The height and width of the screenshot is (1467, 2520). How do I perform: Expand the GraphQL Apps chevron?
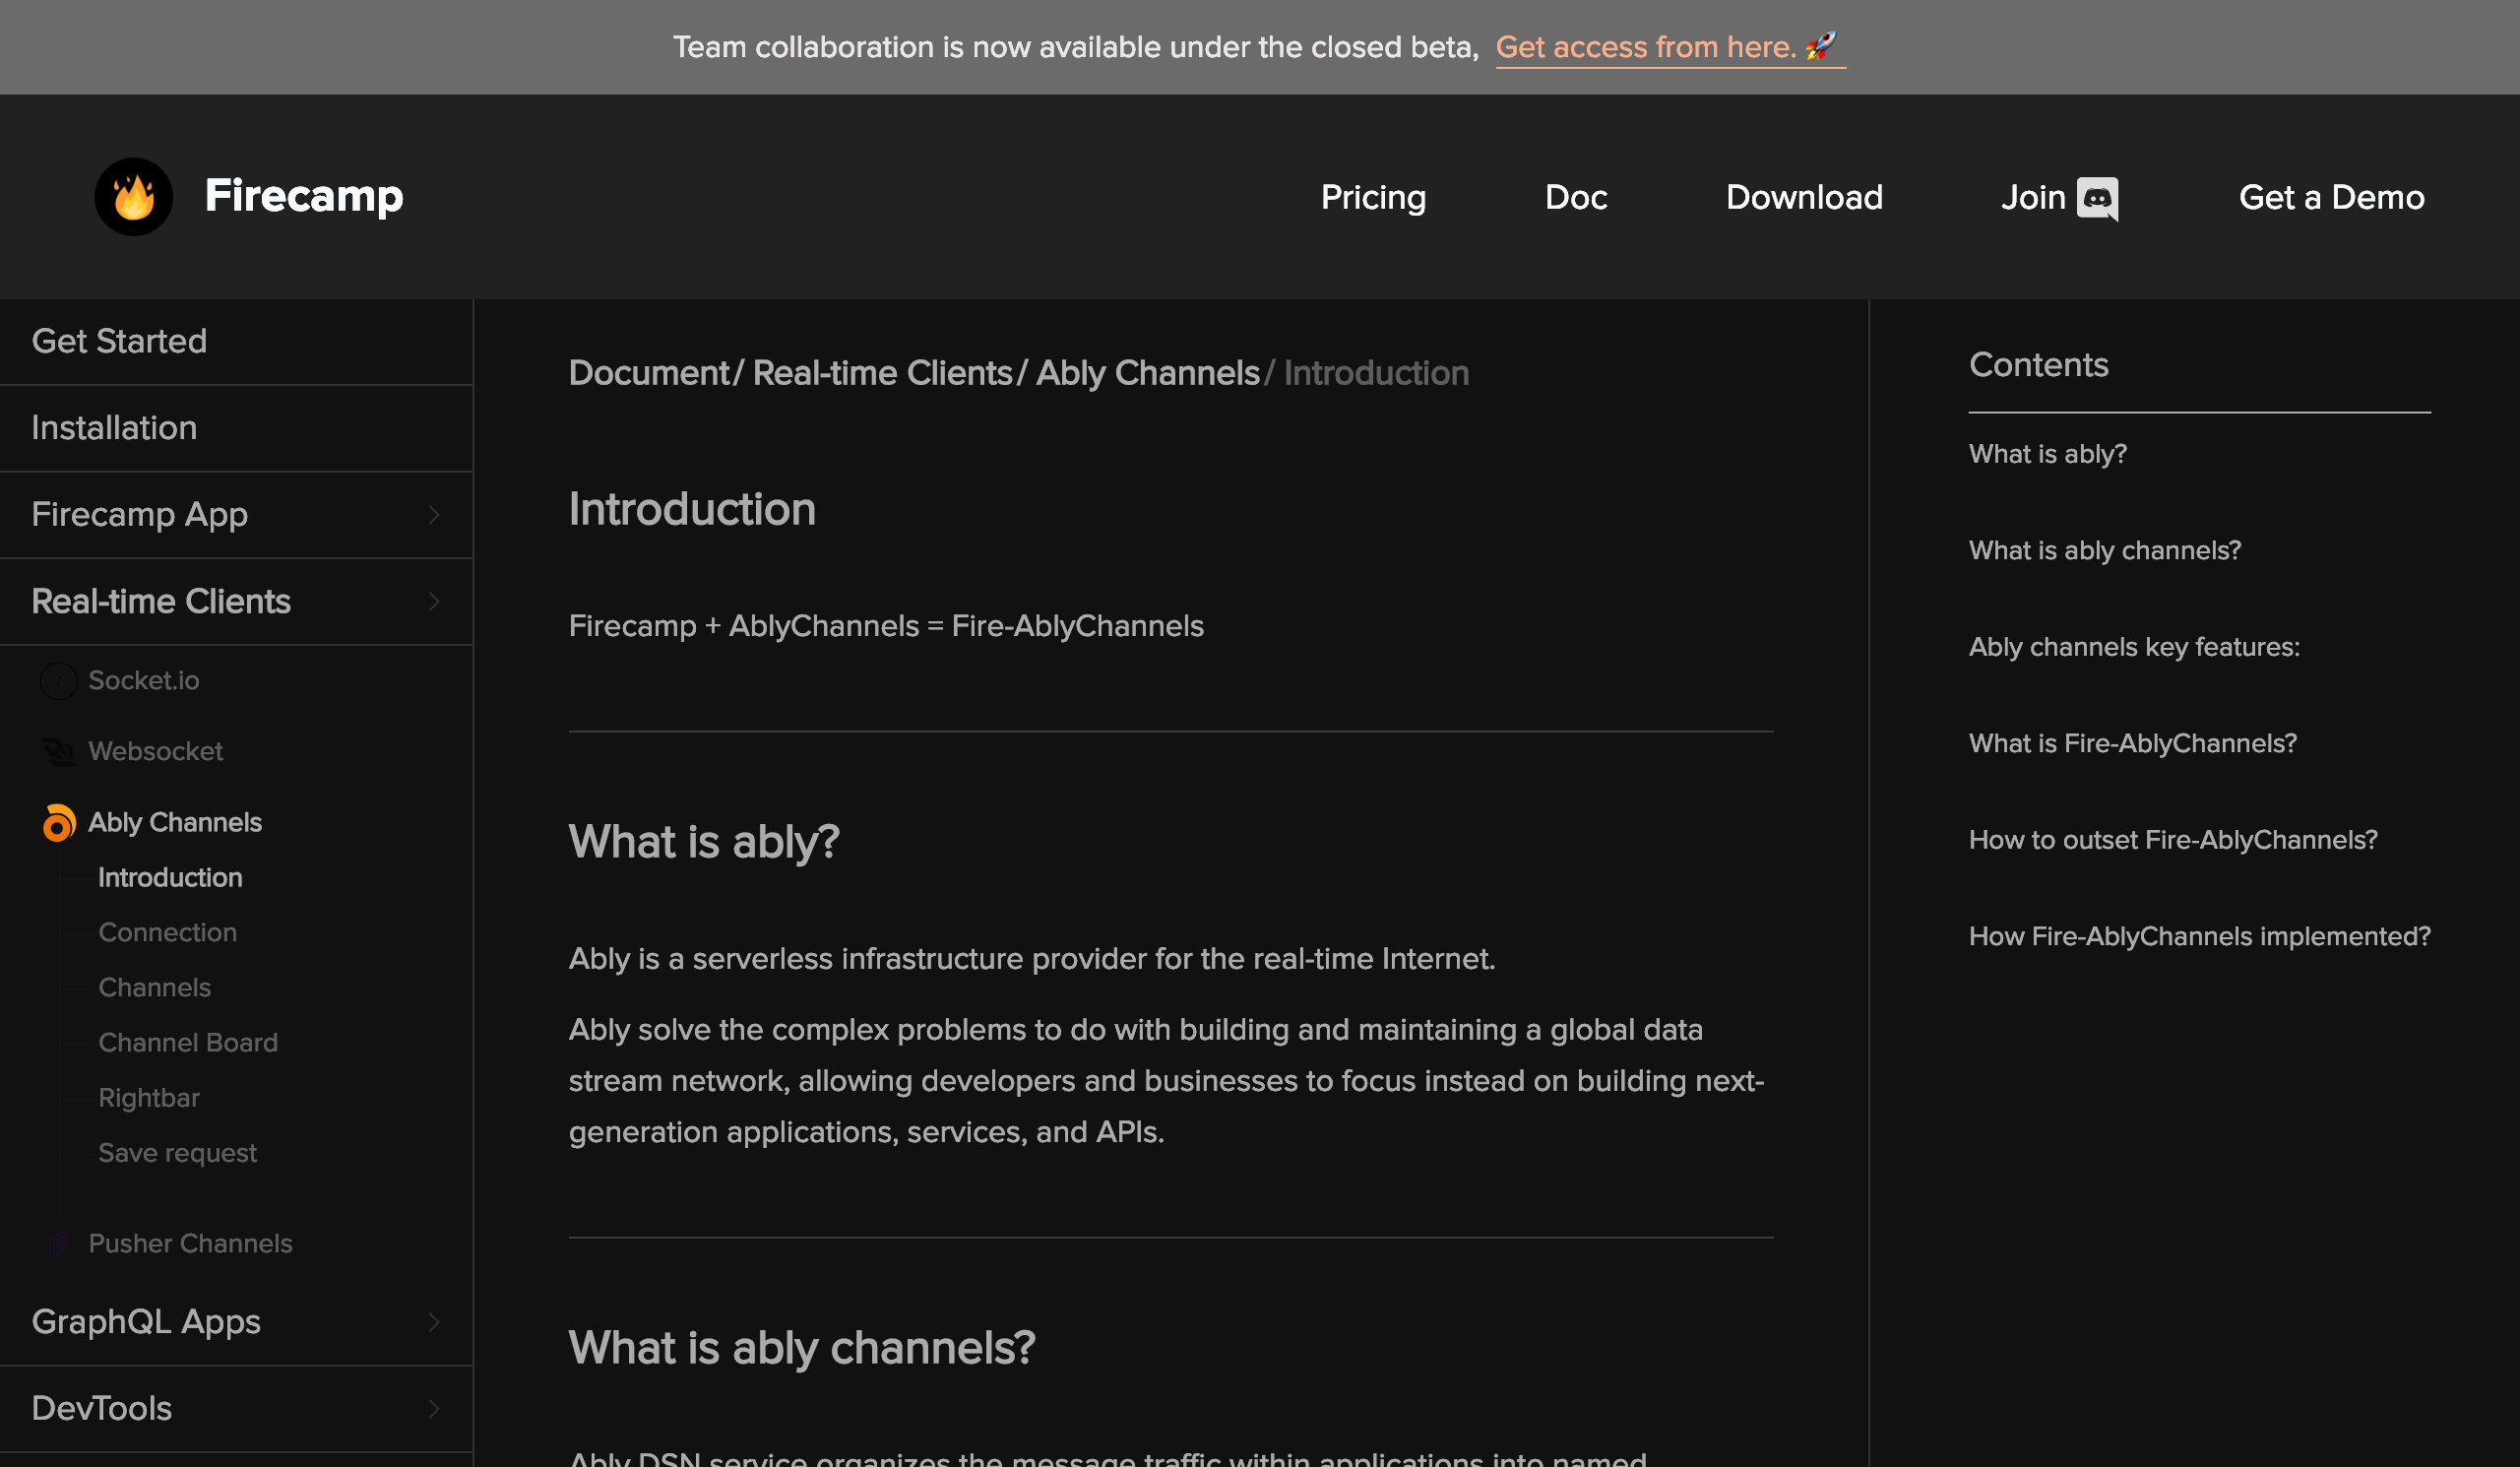(x=434, y=1322)
